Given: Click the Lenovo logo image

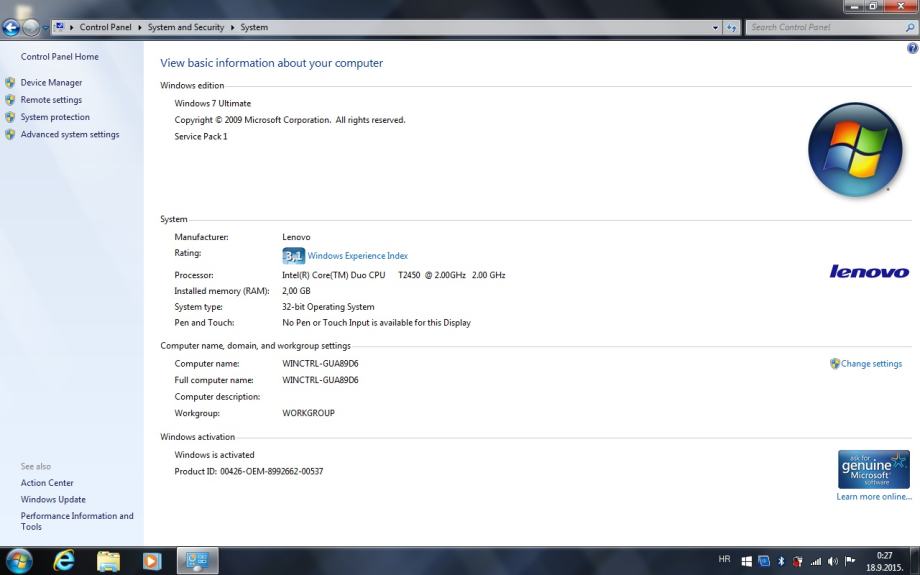Looking at the screenshot, I should point(869,271).
